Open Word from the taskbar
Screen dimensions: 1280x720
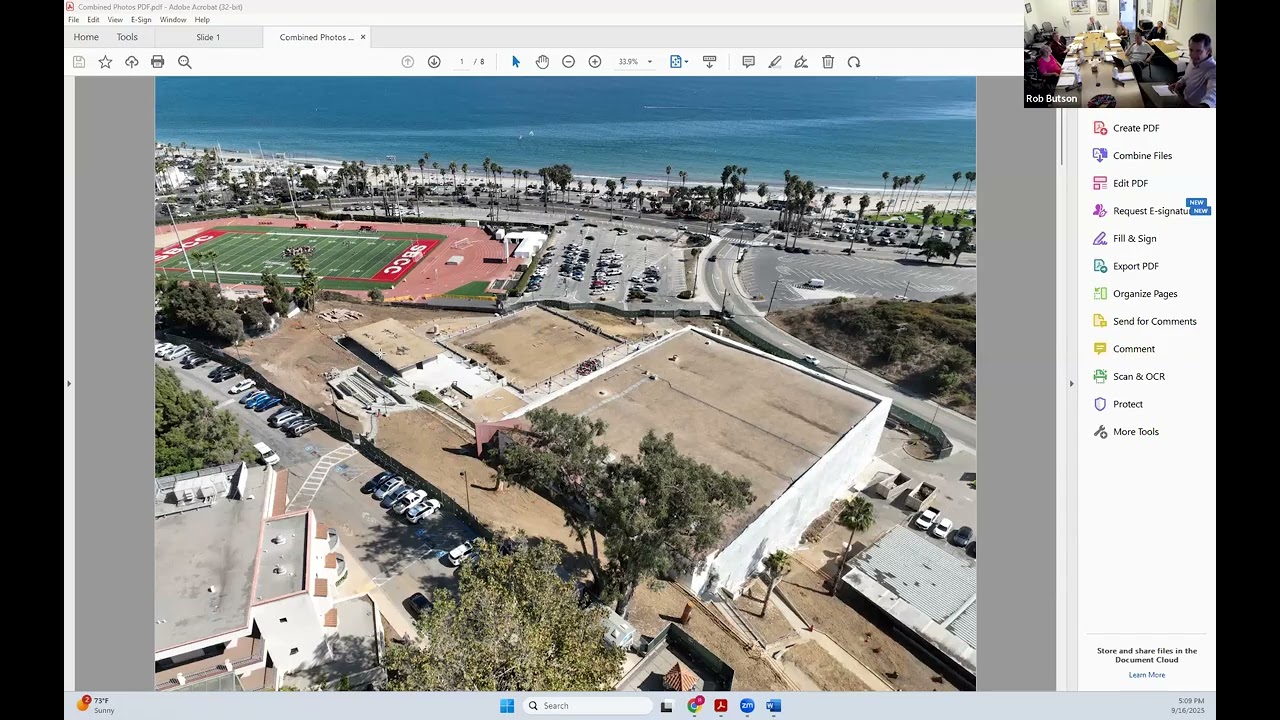pos(773,706)
